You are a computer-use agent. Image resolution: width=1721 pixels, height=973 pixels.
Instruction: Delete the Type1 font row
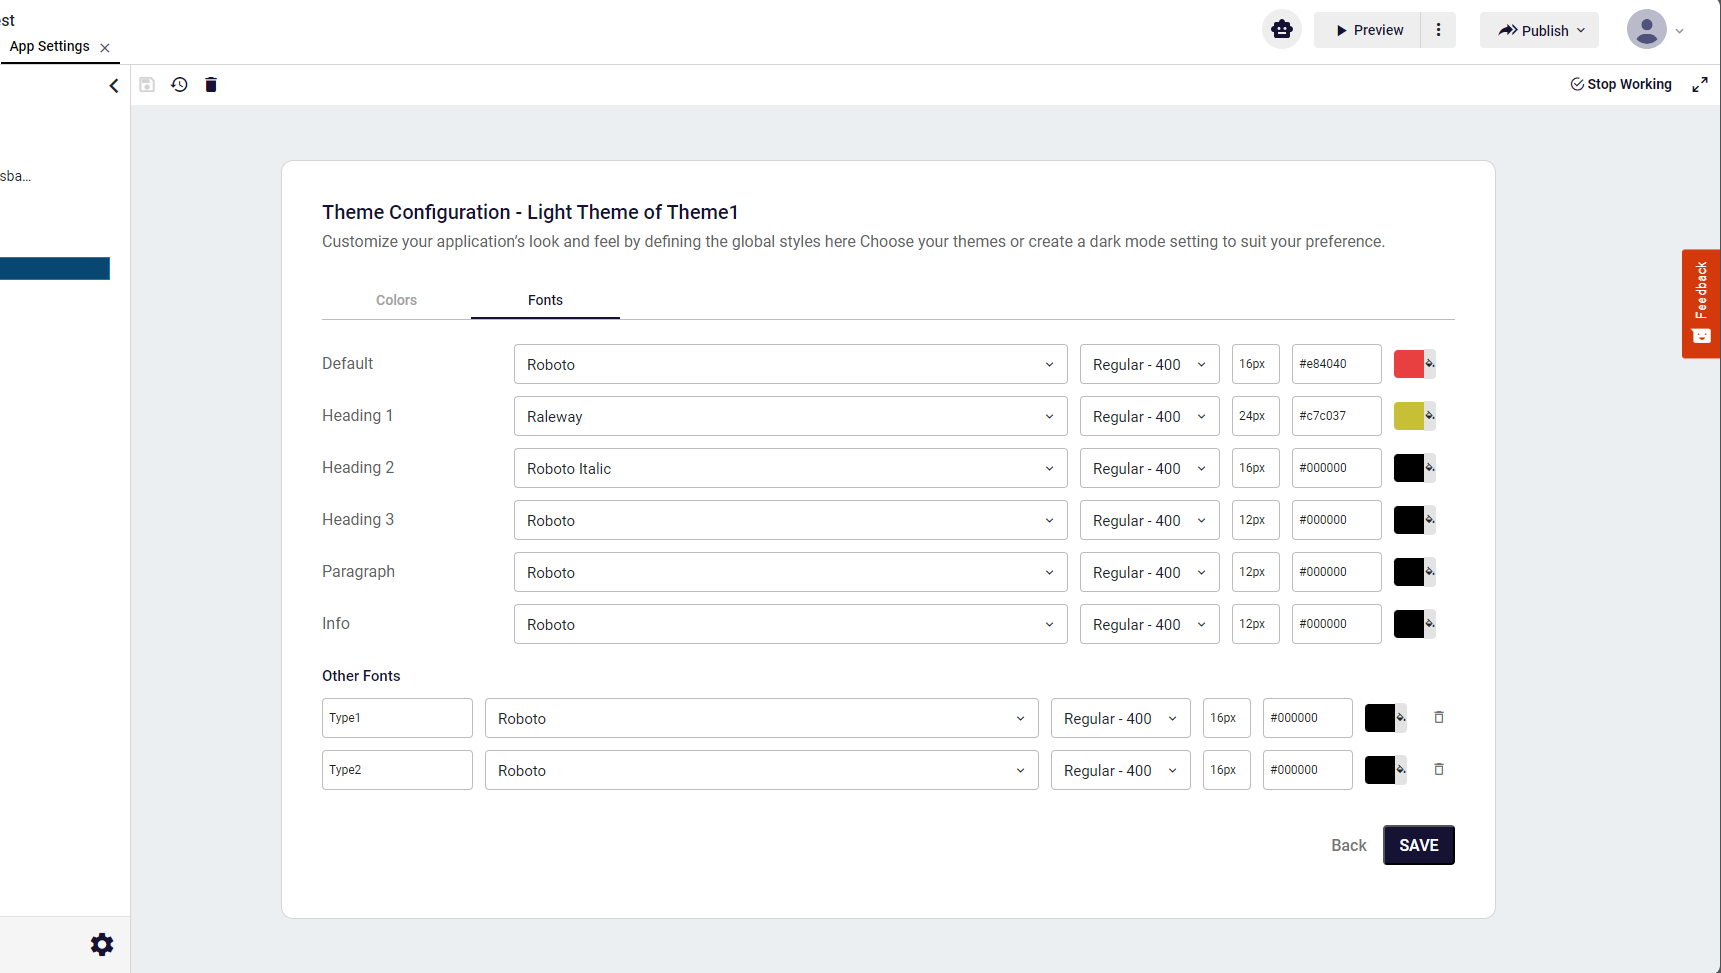[x=1439, y=717]
